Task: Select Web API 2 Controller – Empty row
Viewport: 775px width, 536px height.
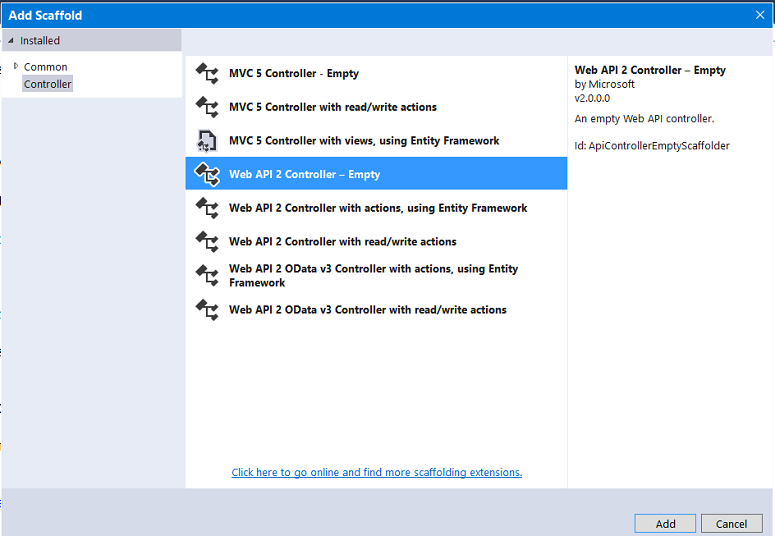Action: click(x=376, y=174)
